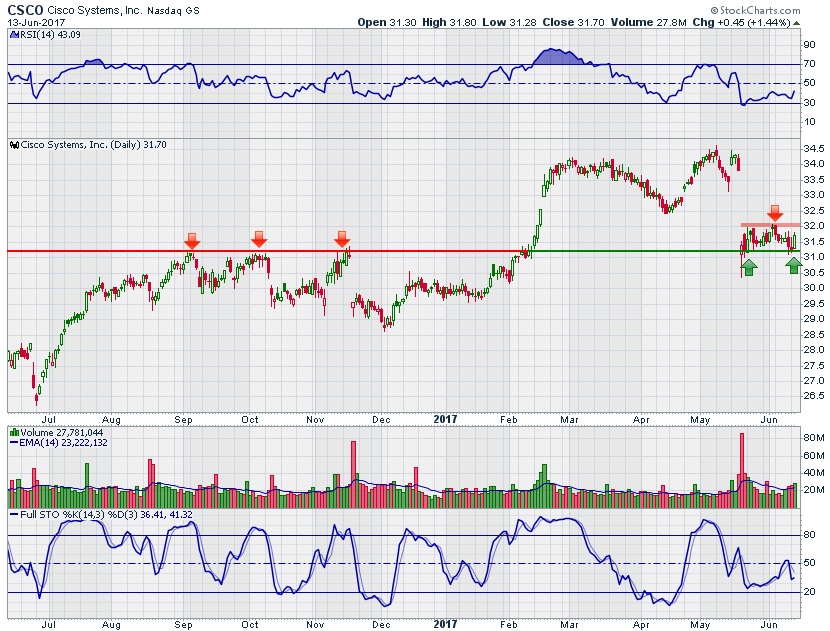Click the 33.0 price axis label
This screenshot has width=830, height=631.
pyautogui.click(x=814, y=195)
